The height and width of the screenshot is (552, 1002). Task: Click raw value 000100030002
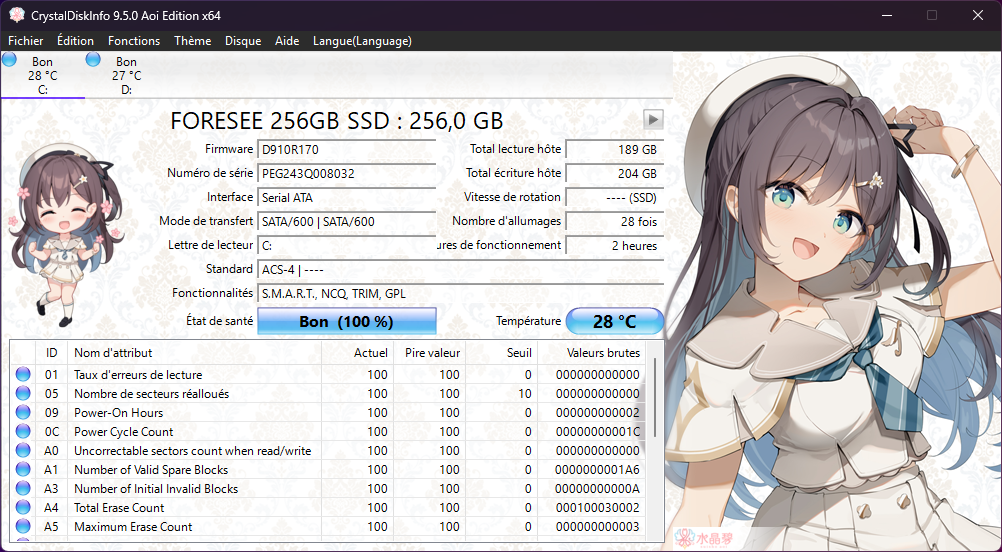597,508
